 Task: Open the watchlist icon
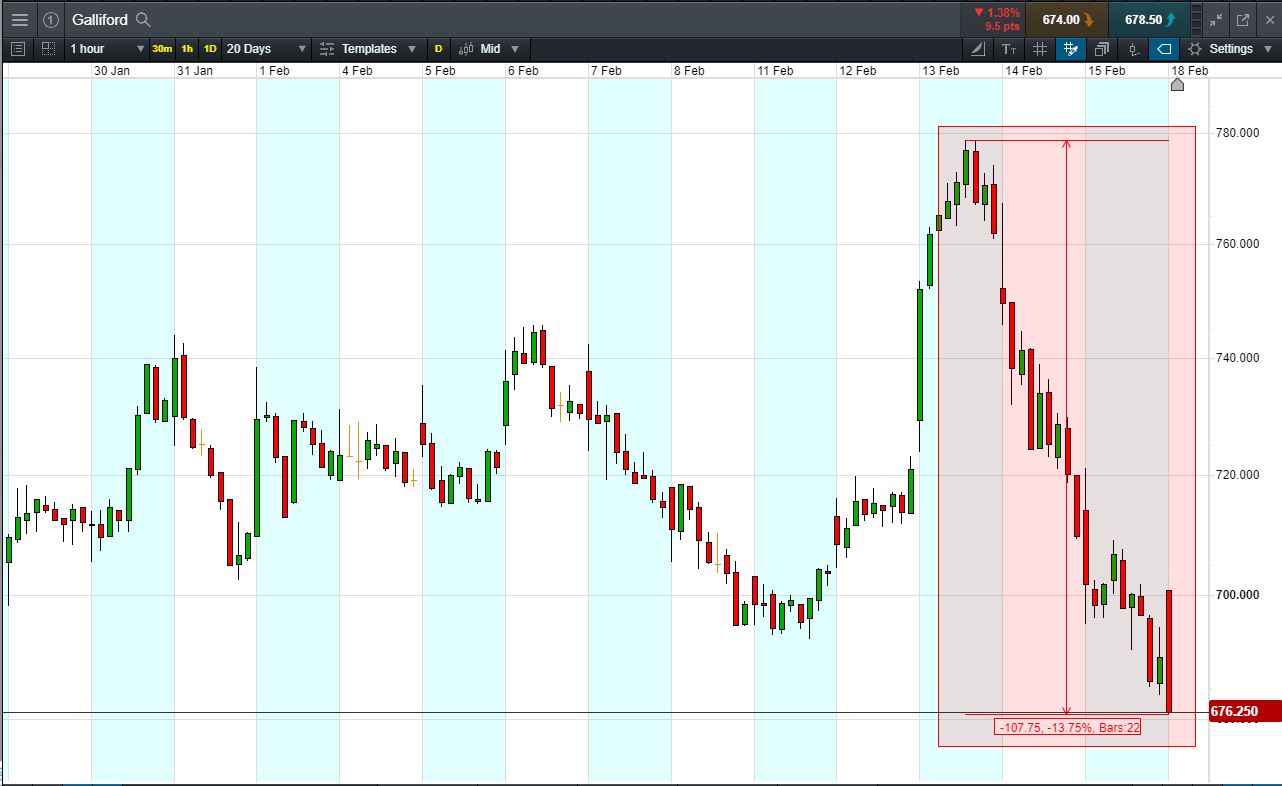(x=17, y=48)
